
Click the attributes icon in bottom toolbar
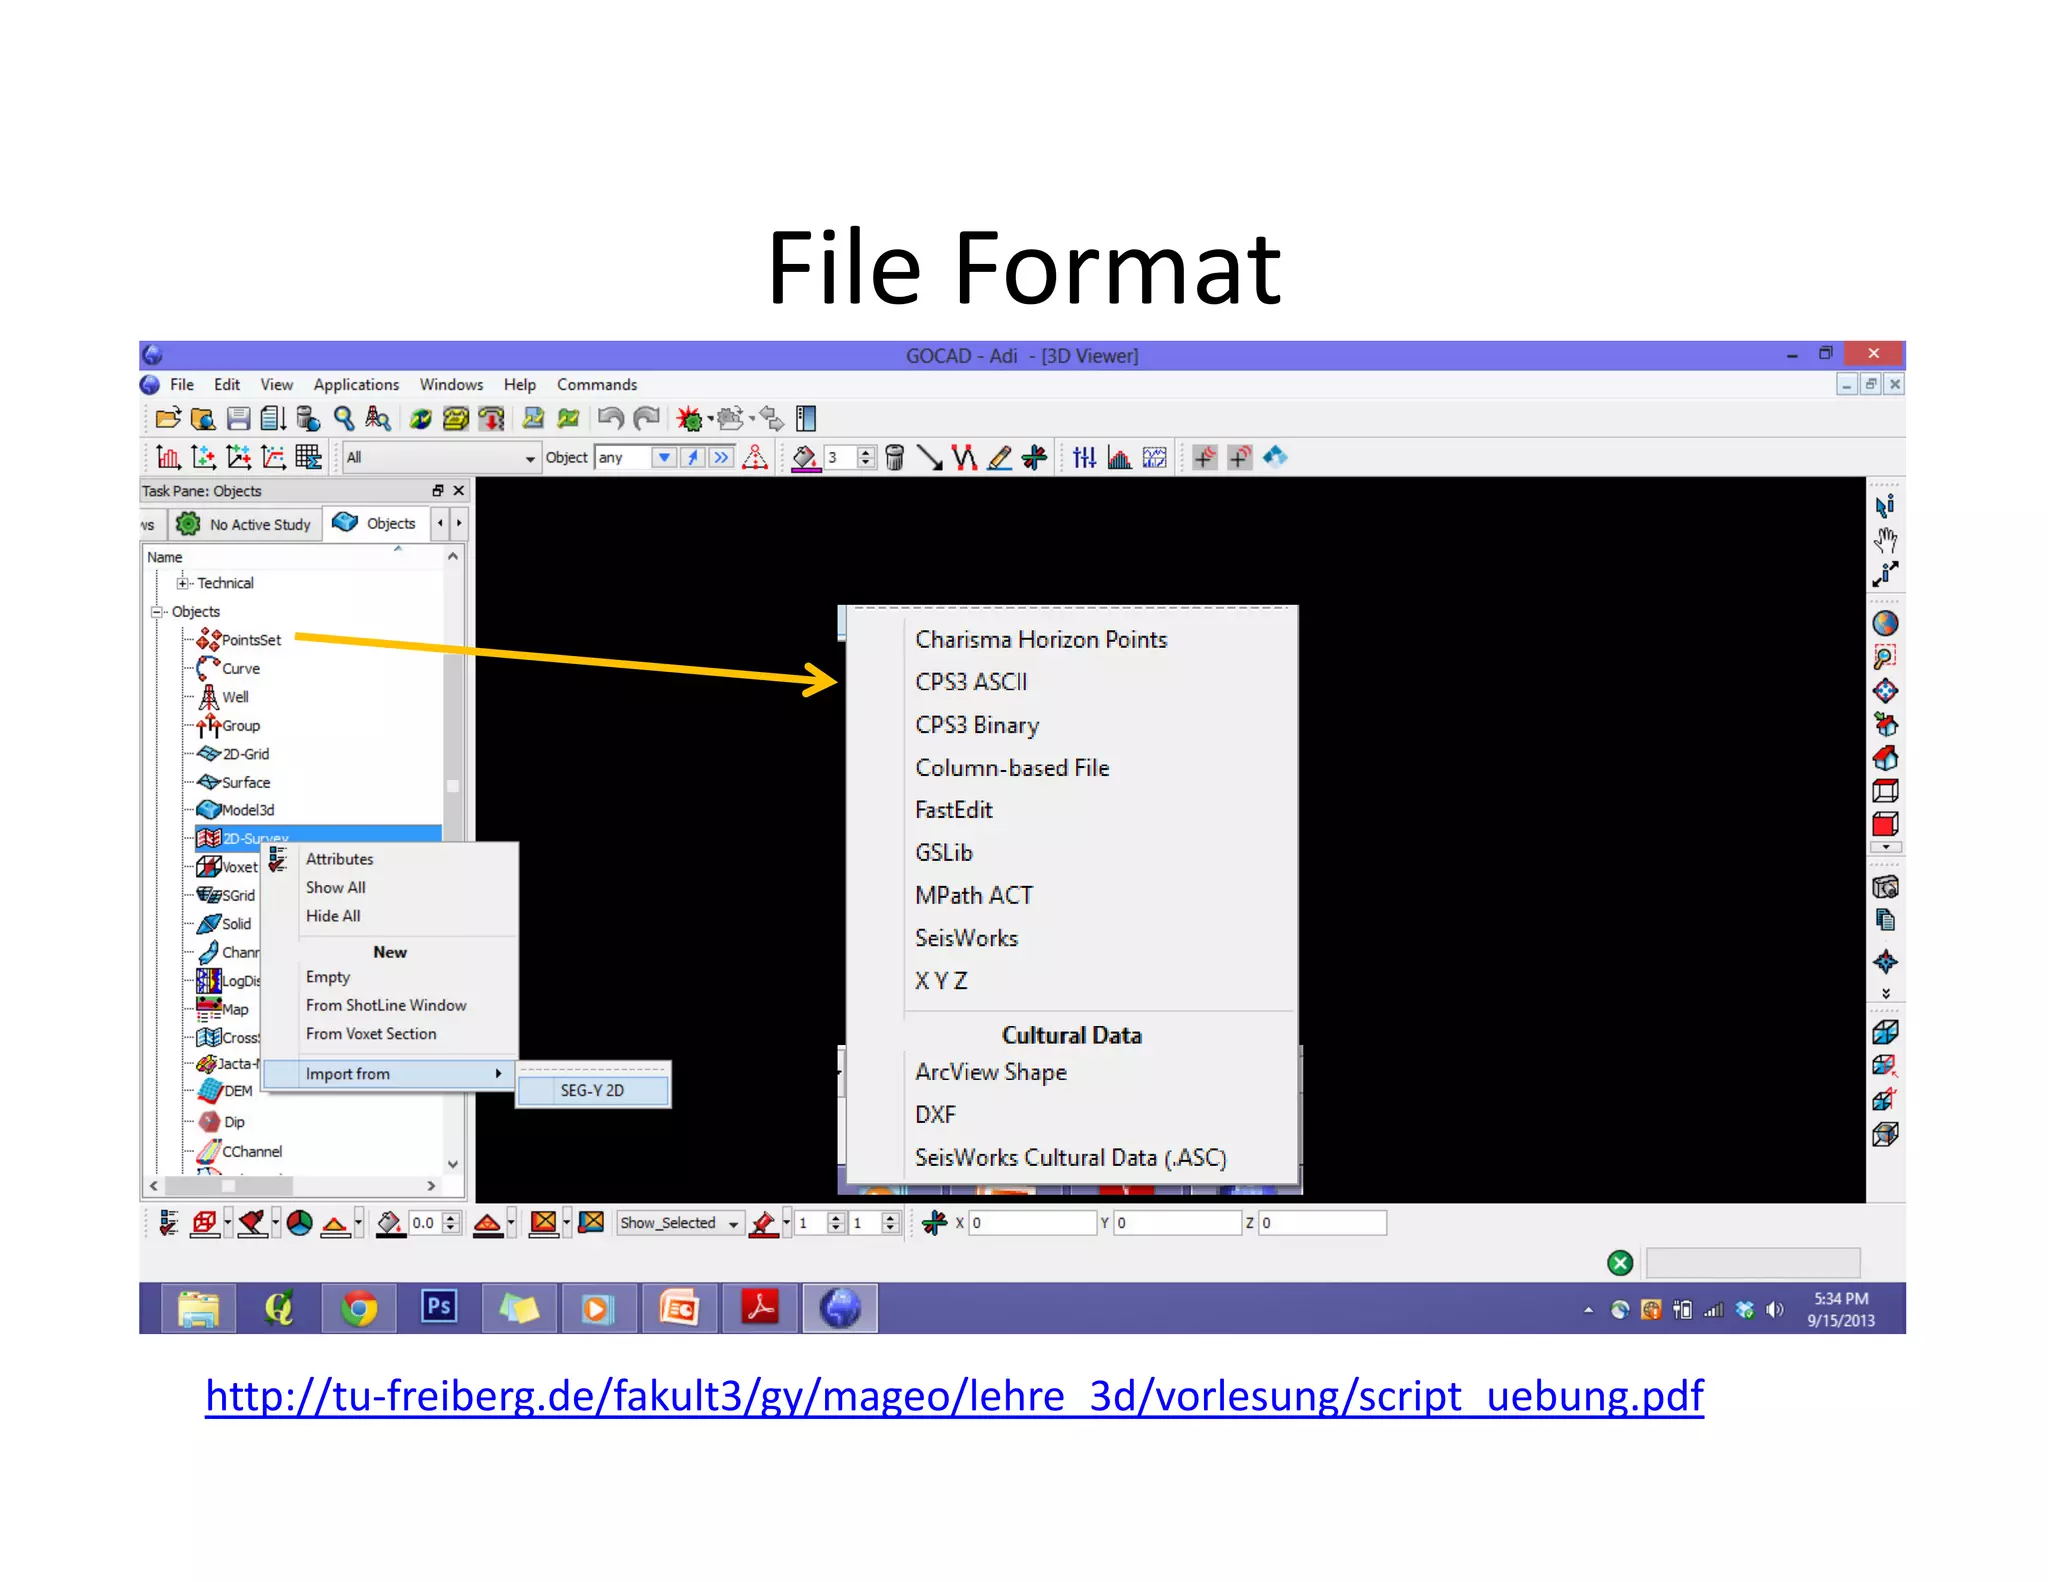[169, 1223]
